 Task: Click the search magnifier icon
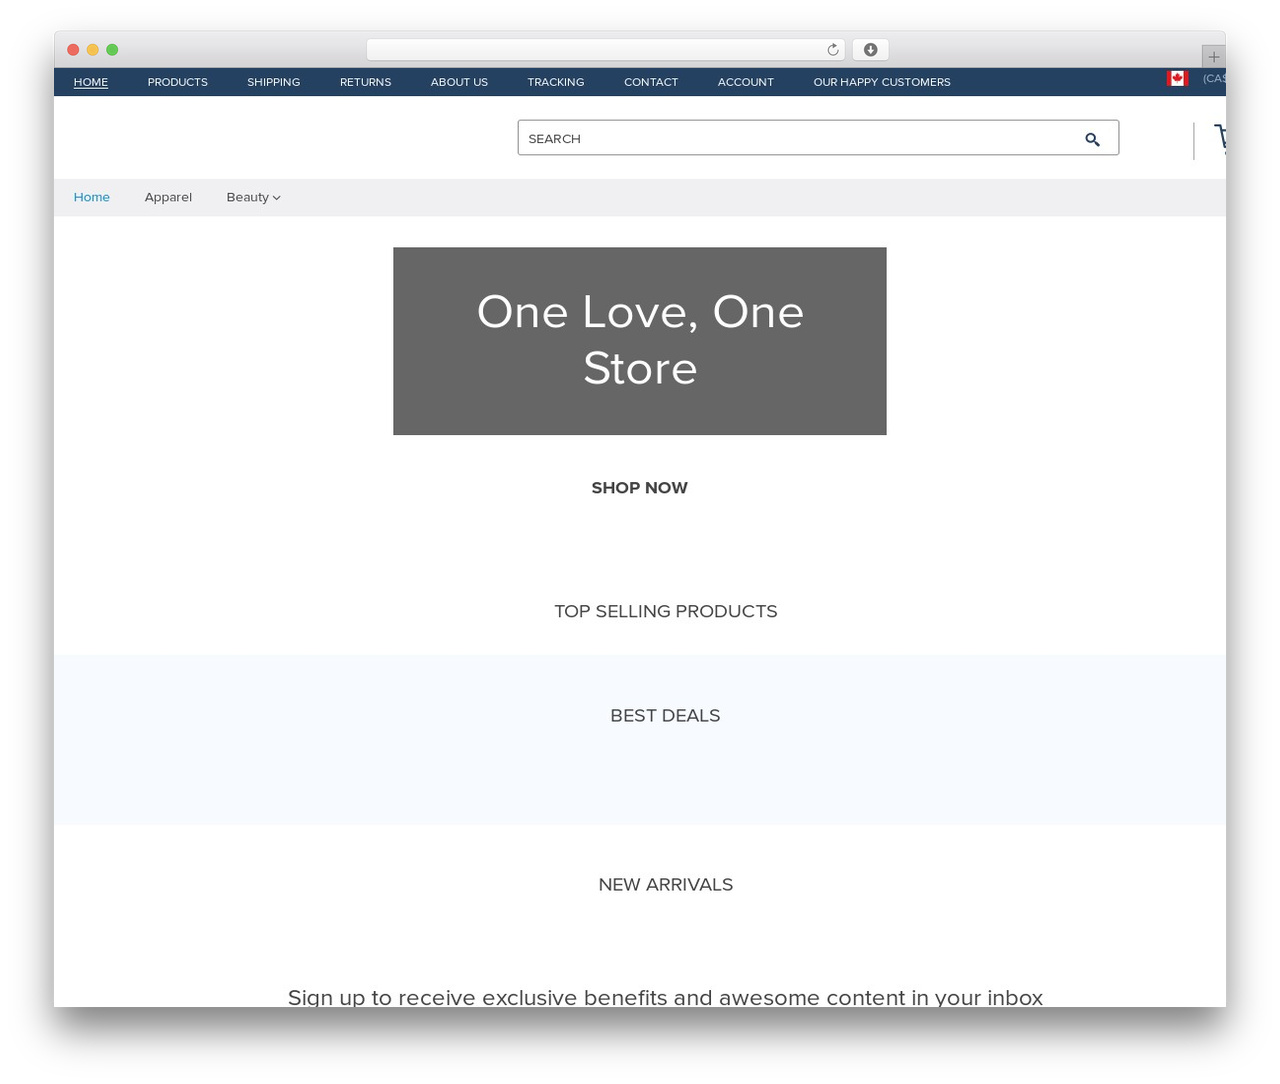[1092, 139]
